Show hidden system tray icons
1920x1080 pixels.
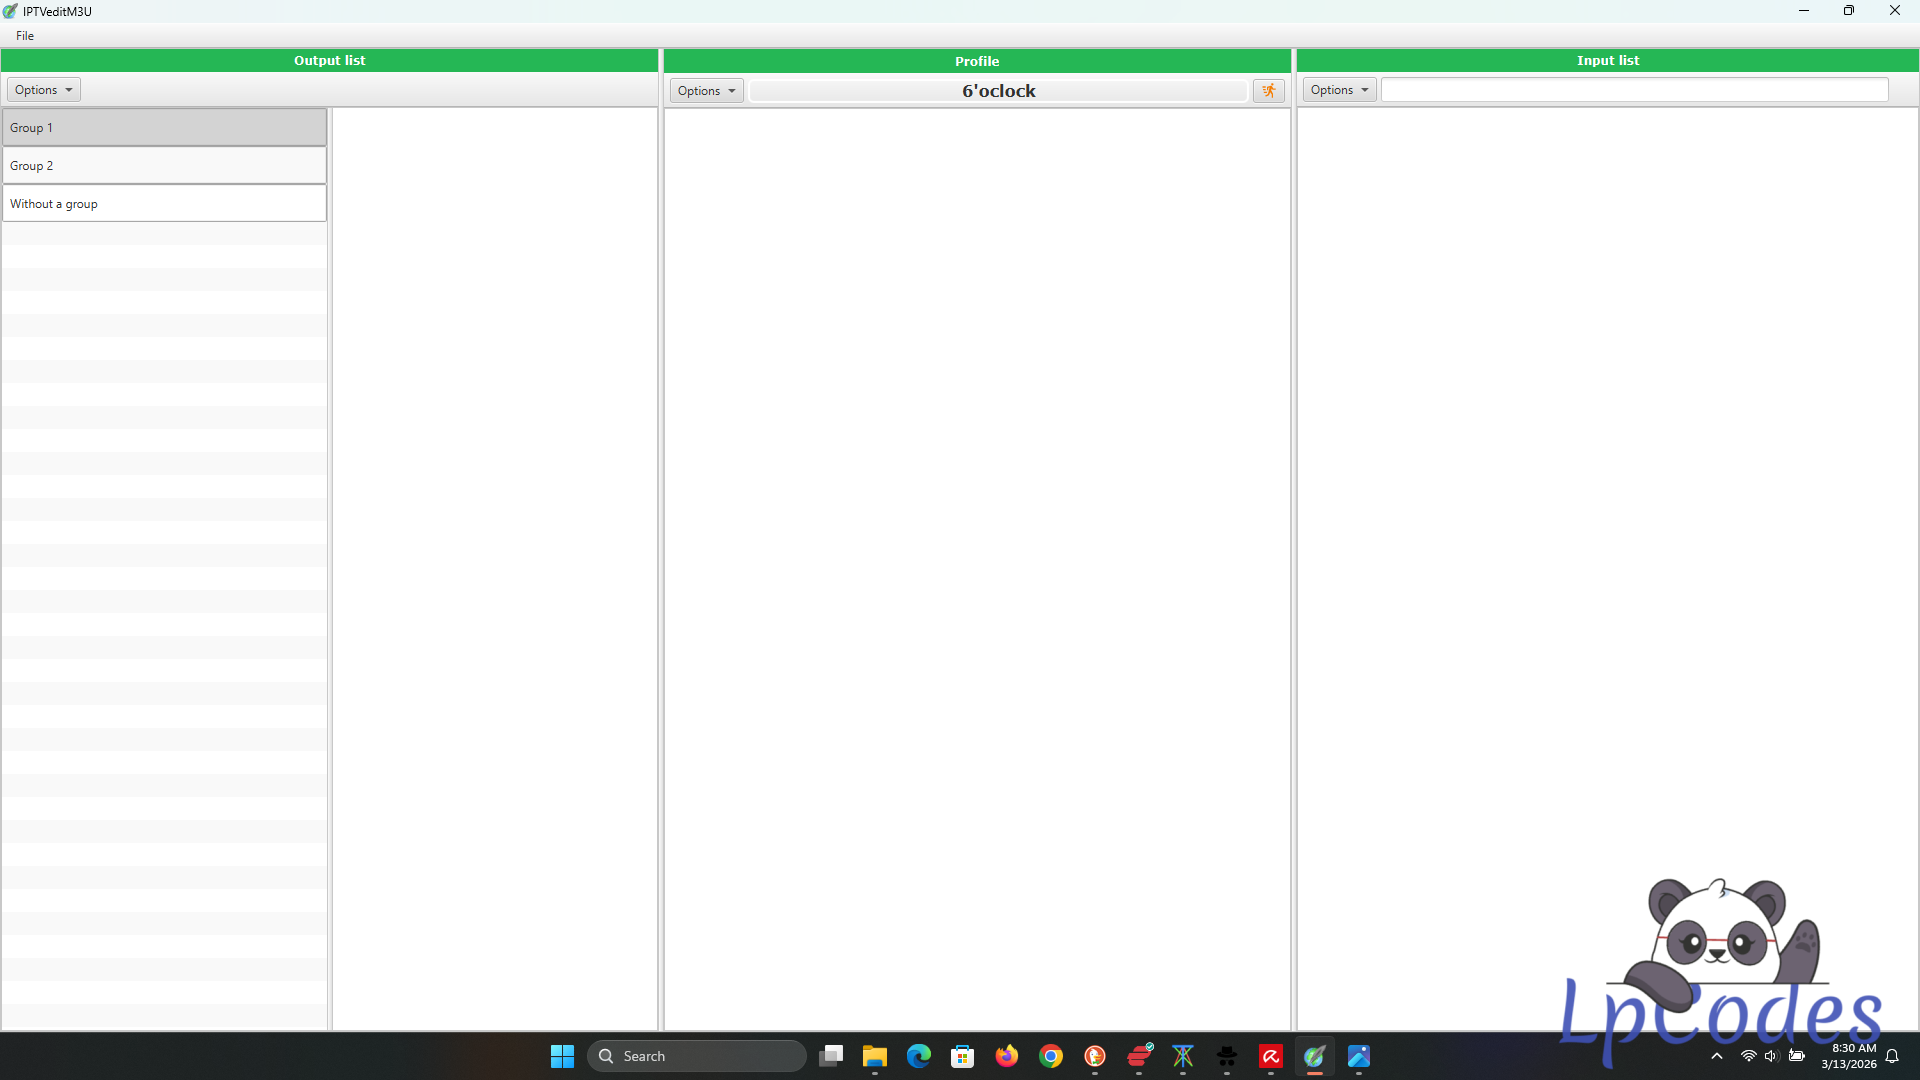point(1717,1056)
